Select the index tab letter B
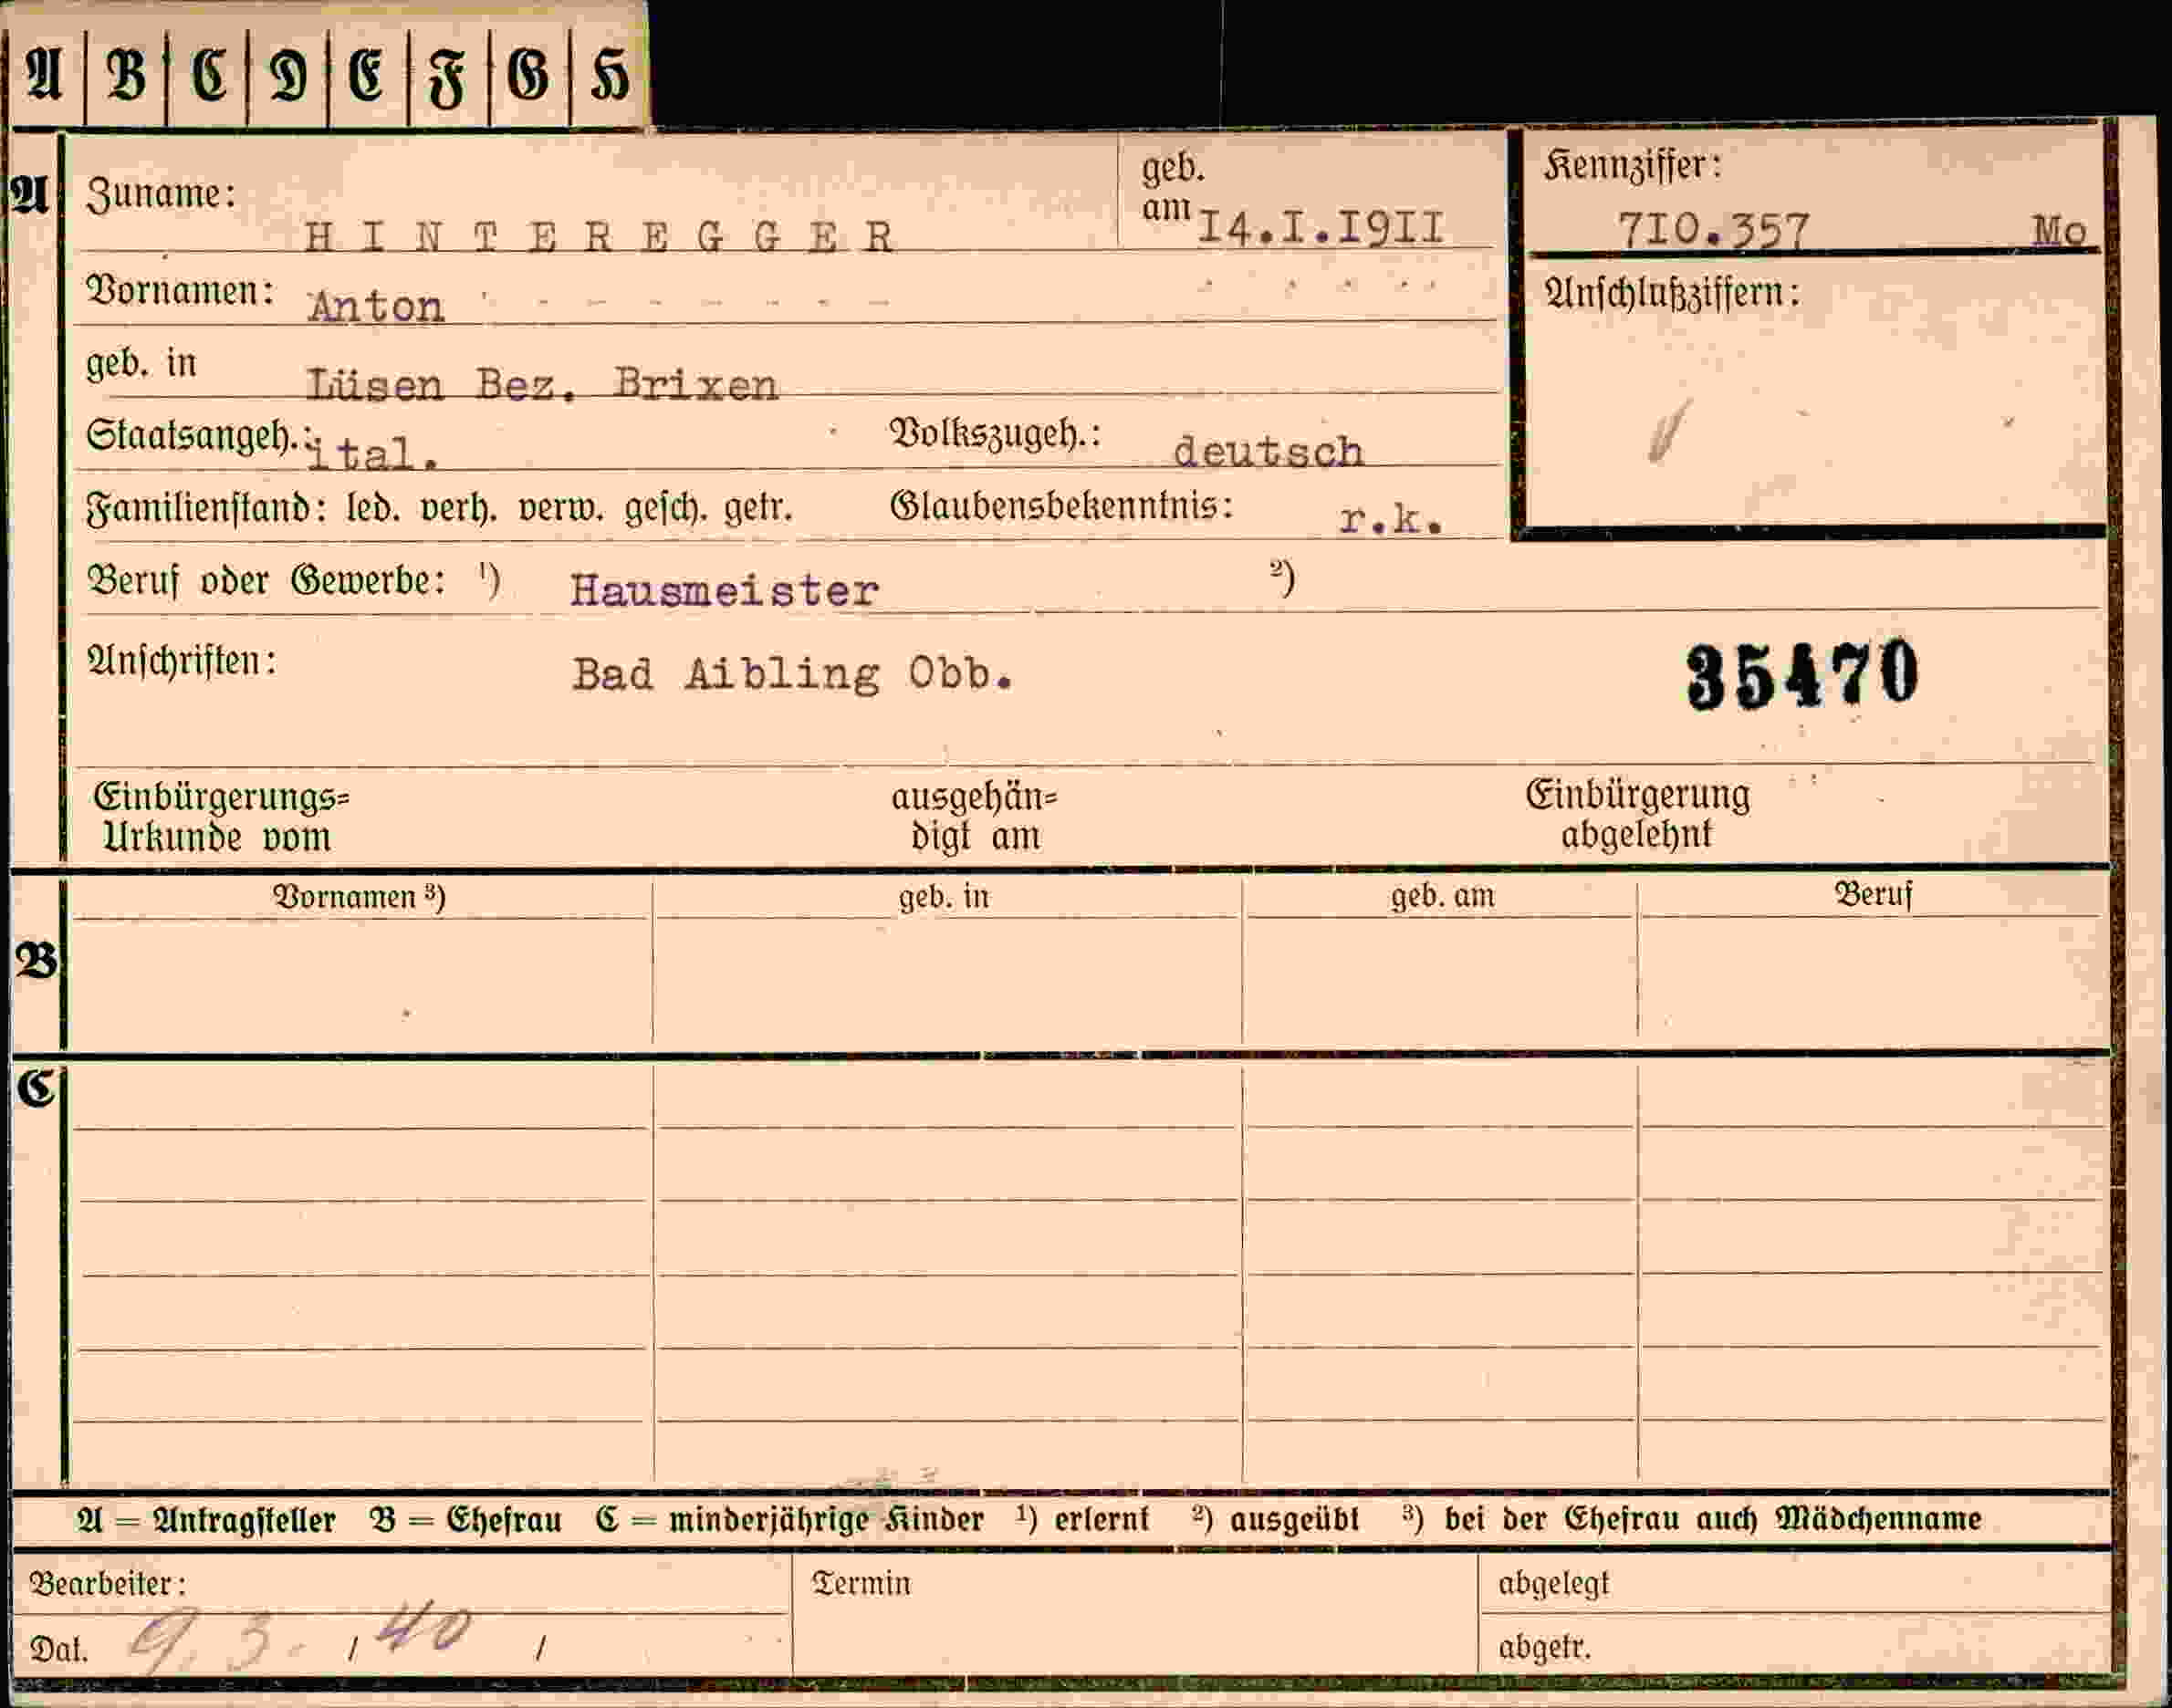The image size is (2172, 1708). click(x=126, y=76)
